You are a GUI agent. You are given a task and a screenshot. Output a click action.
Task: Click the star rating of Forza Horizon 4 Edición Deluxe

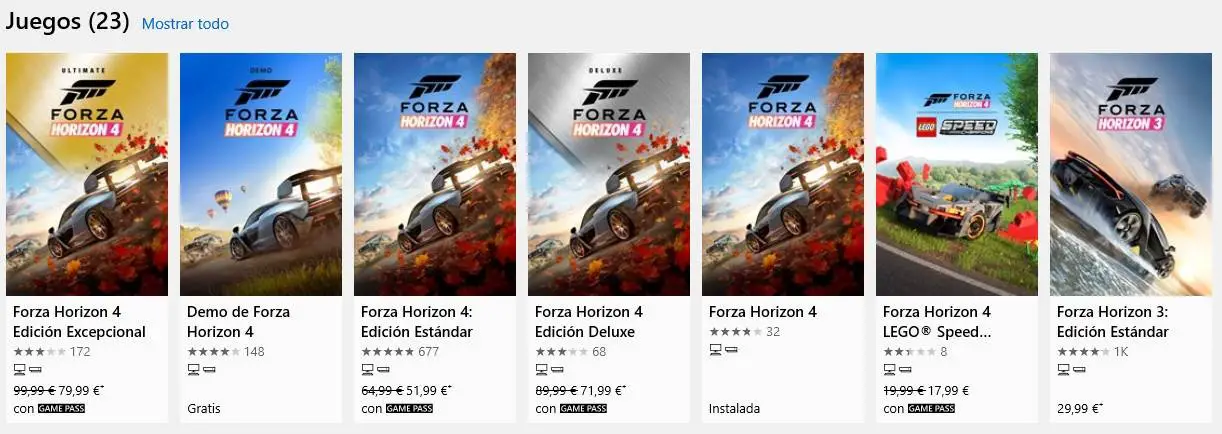click(560, 352)
